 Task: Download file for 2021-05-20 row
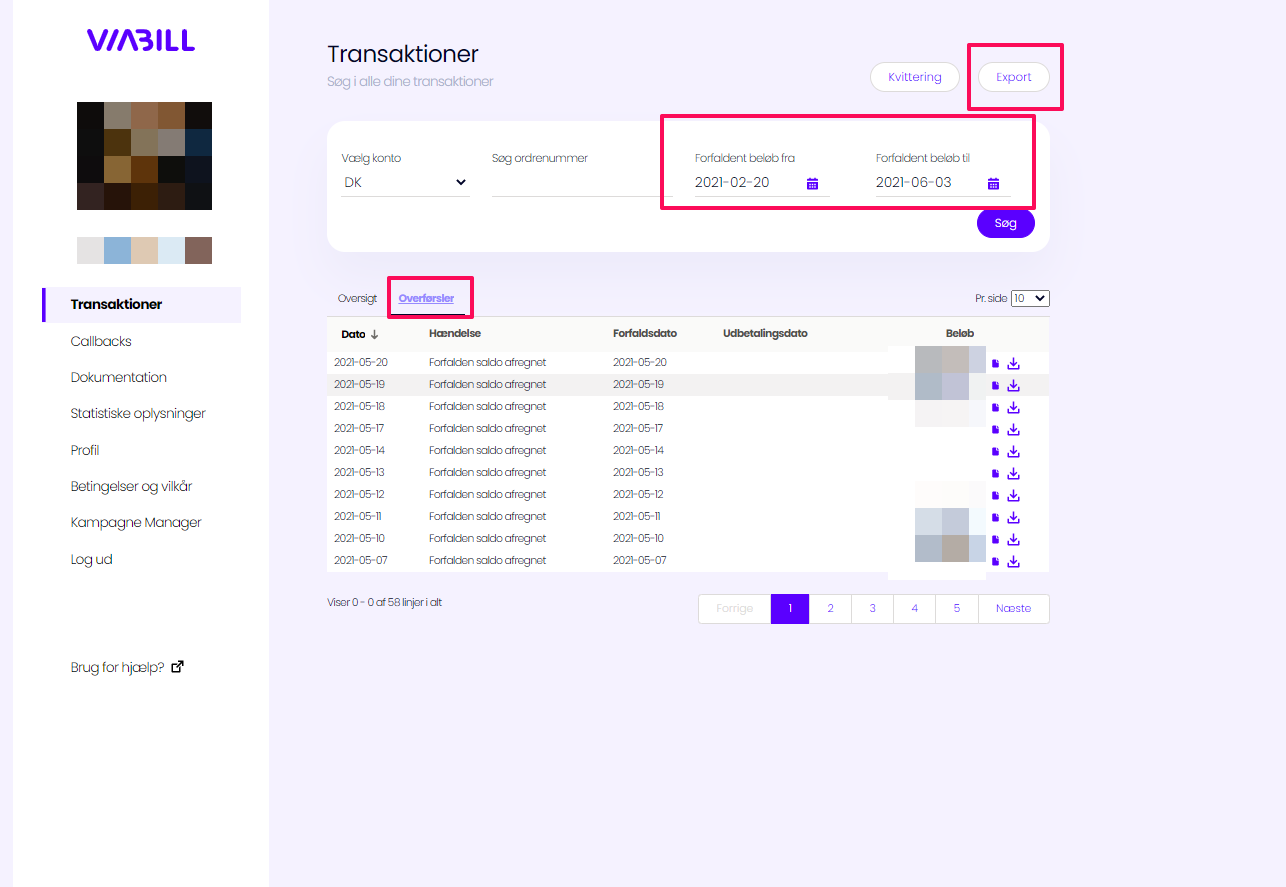[x=1013, y=363]
